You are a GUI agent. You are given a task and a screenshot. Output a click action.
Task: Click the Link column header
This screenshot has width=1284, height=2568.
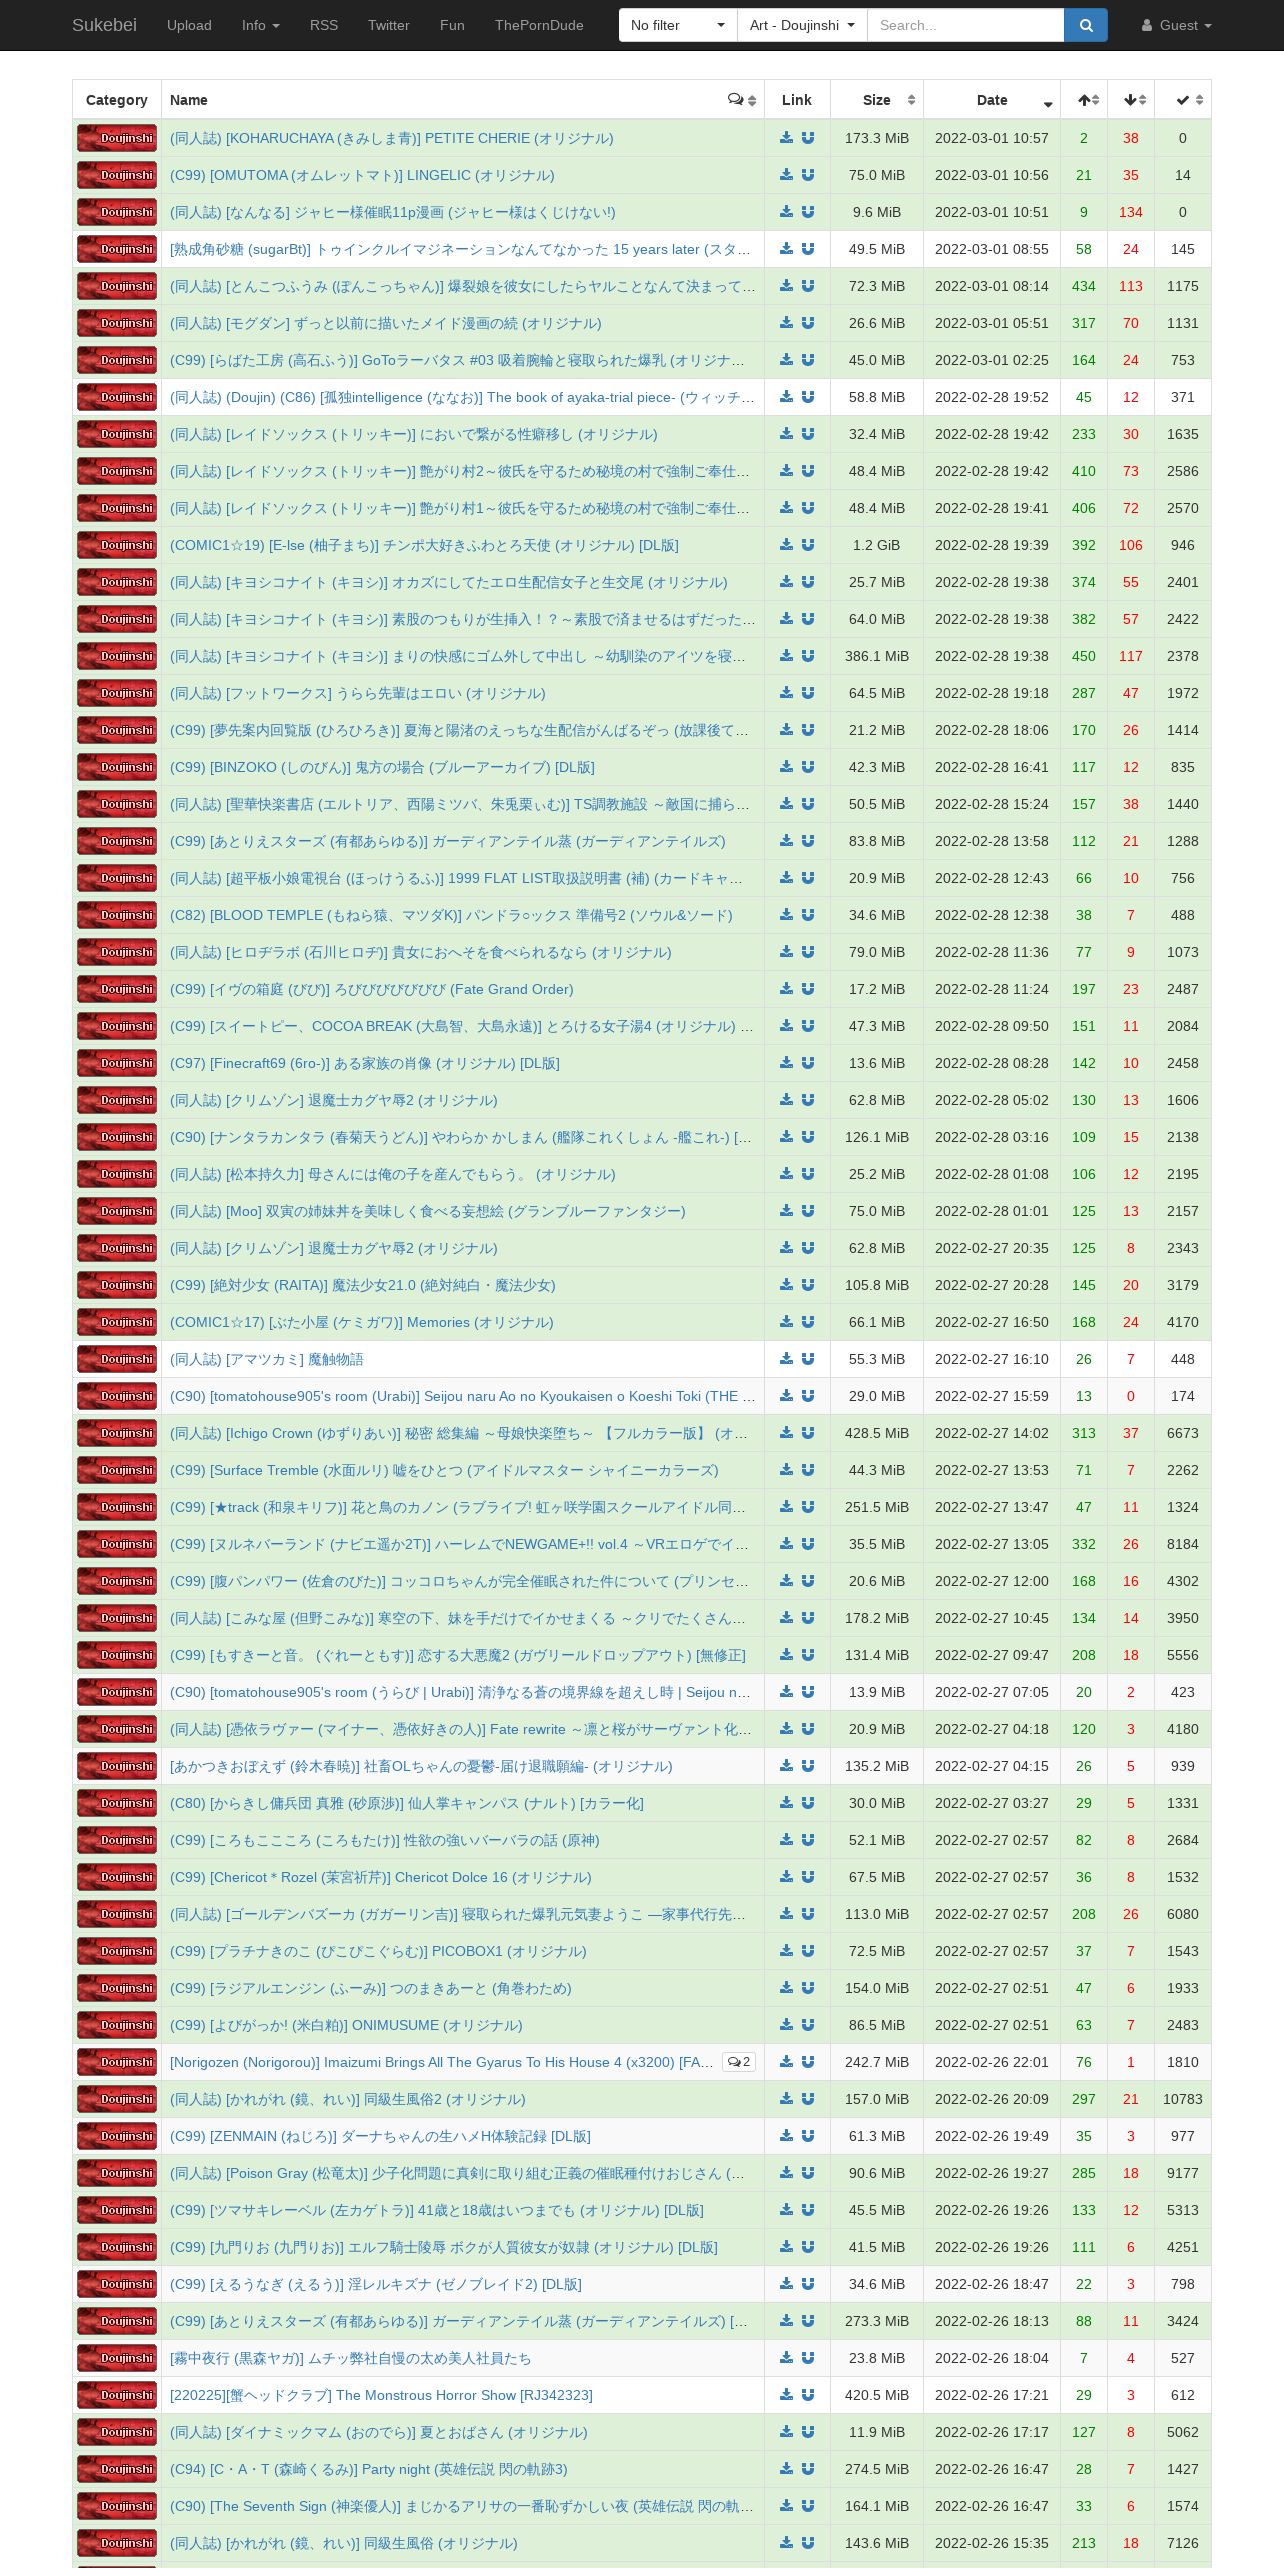coord(797,100)
